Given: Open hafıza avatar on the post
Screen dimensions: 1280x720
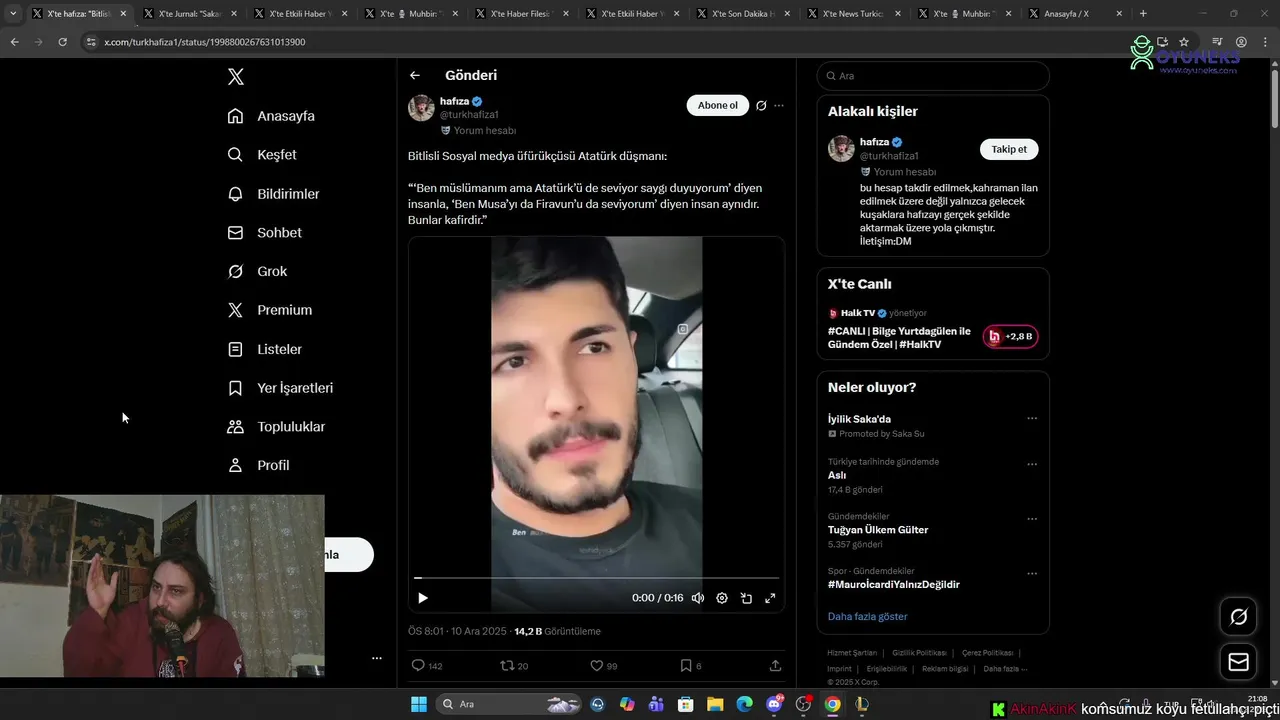Looking at the screenshot, I should point(421,108).
